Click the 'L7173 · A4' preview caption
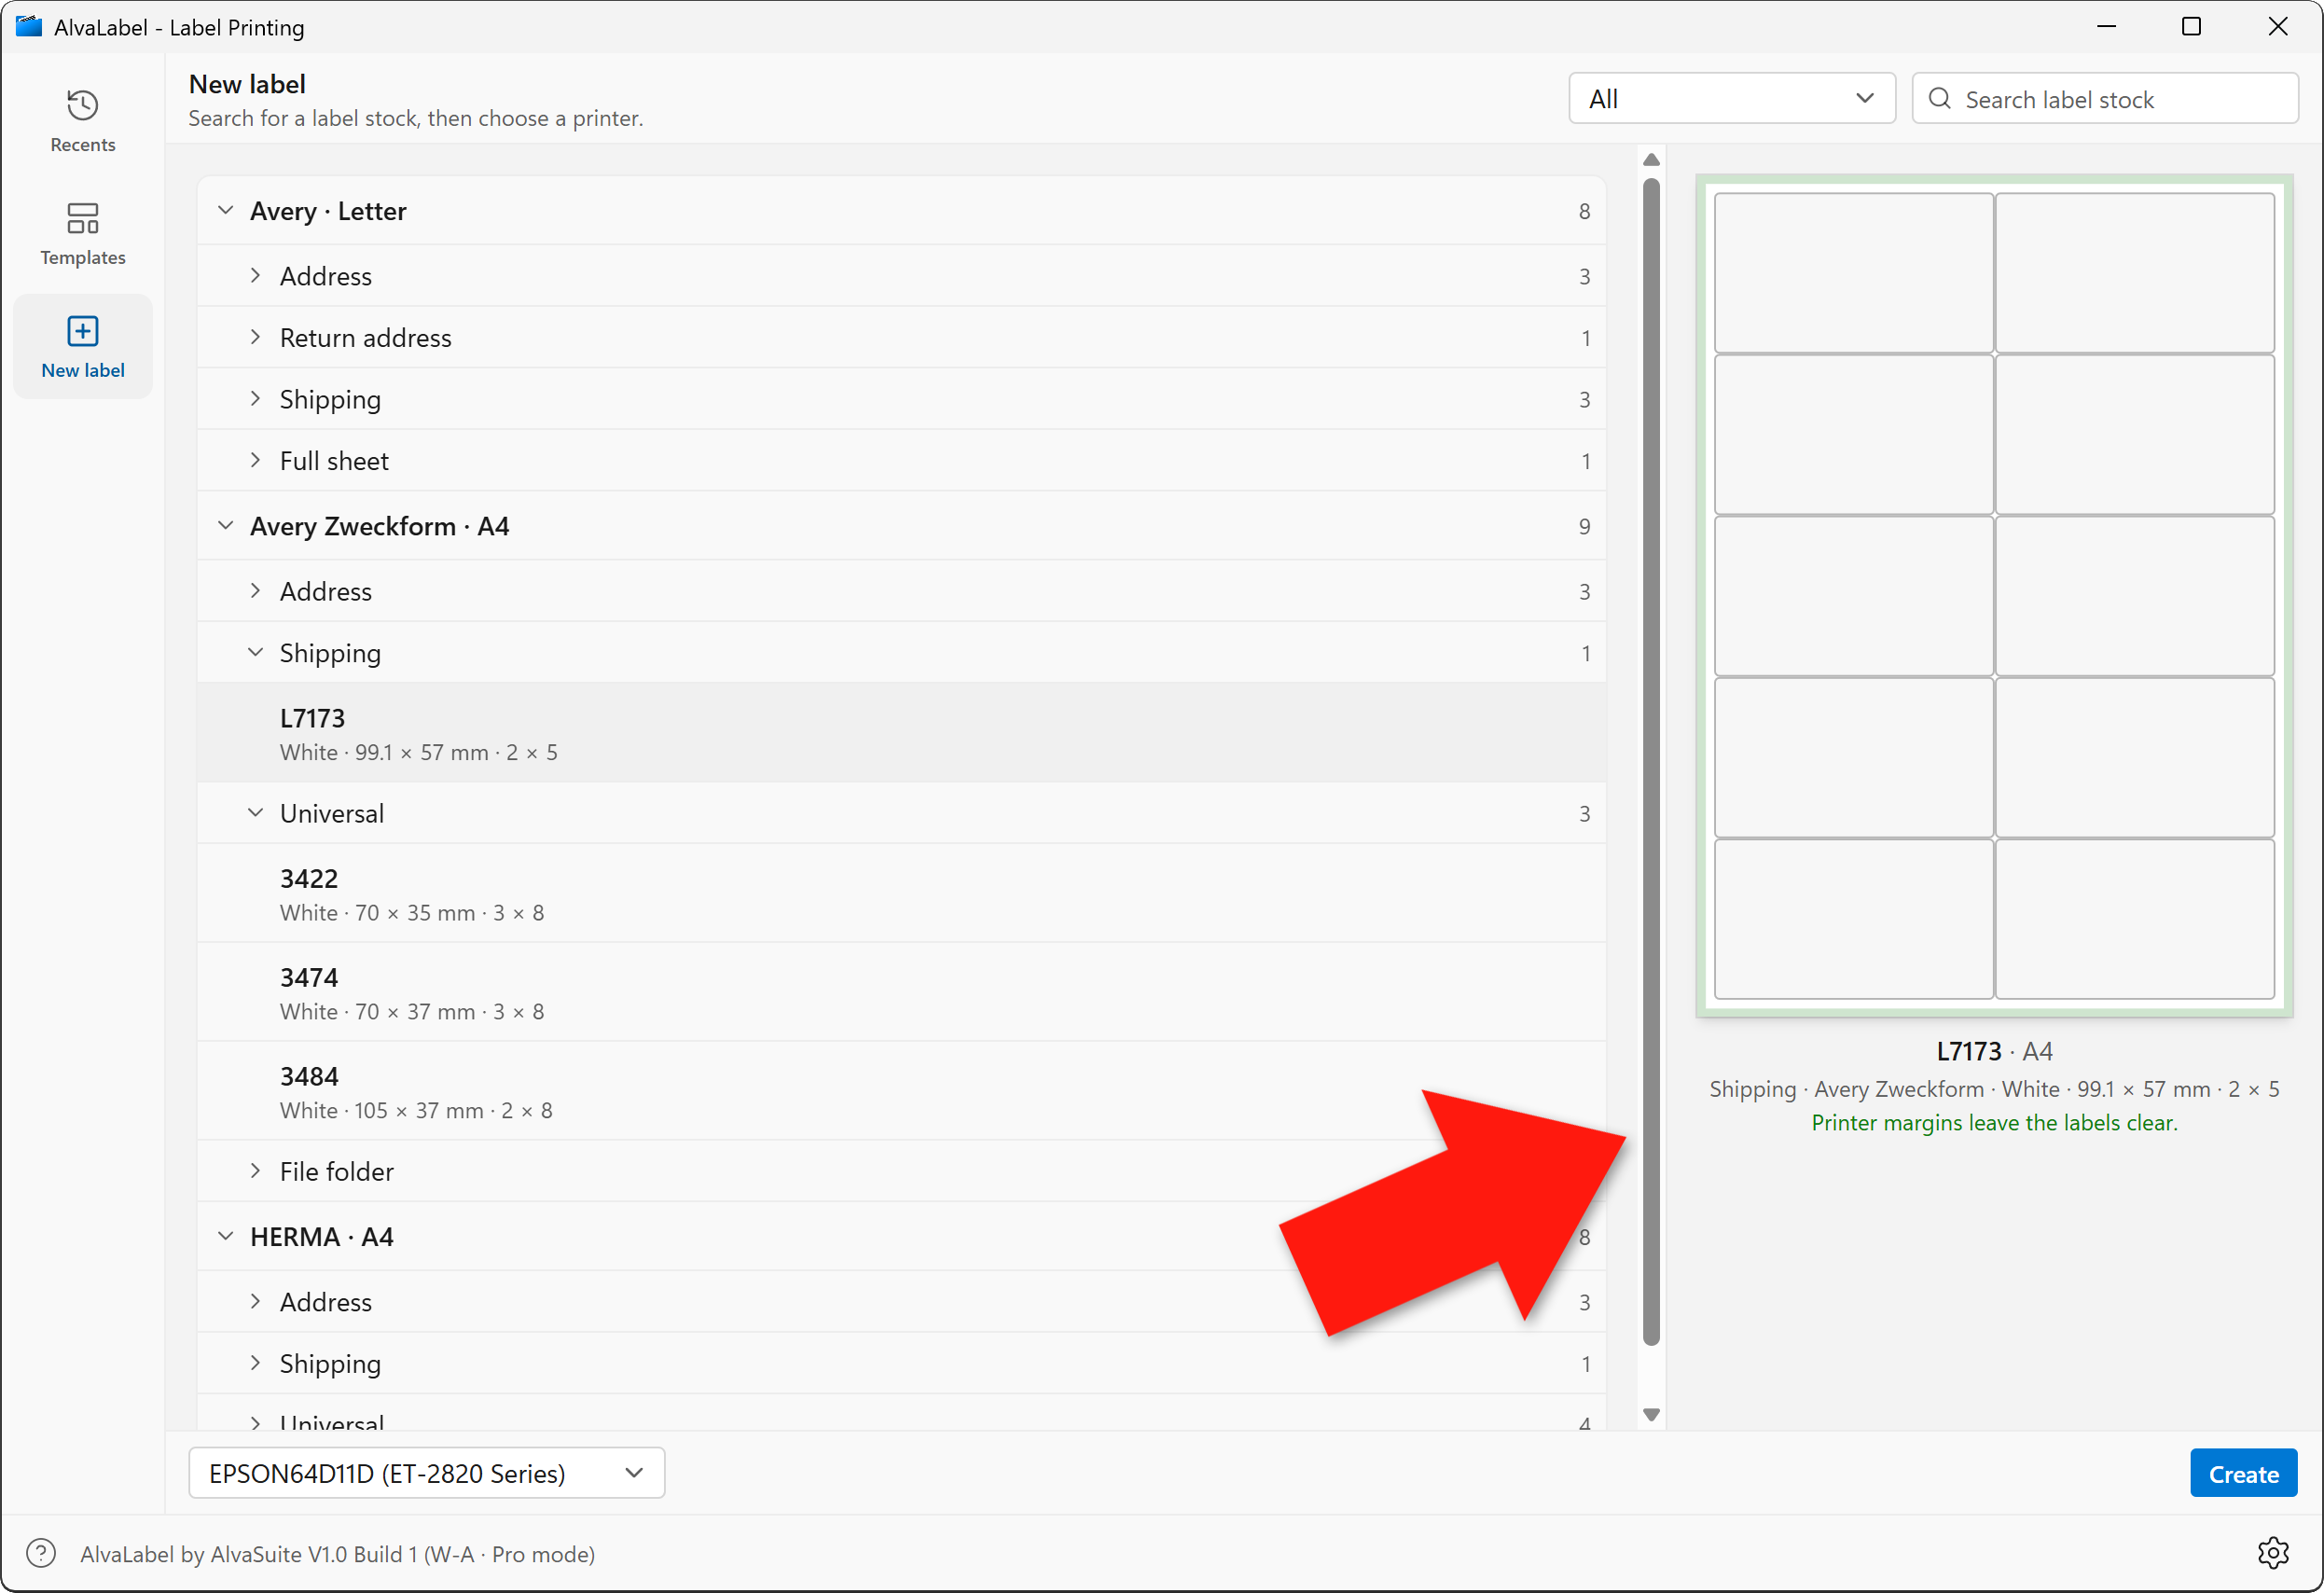The width and height of the screenshot is (2324, 1593). pos(1994,1051)
